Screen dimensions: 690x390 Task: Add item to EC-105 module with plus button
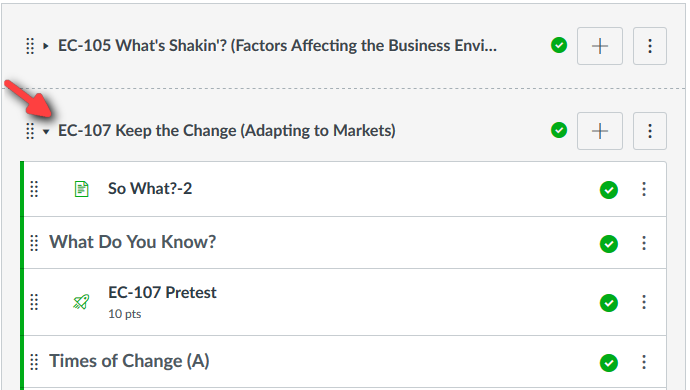(x=600, y=46)
